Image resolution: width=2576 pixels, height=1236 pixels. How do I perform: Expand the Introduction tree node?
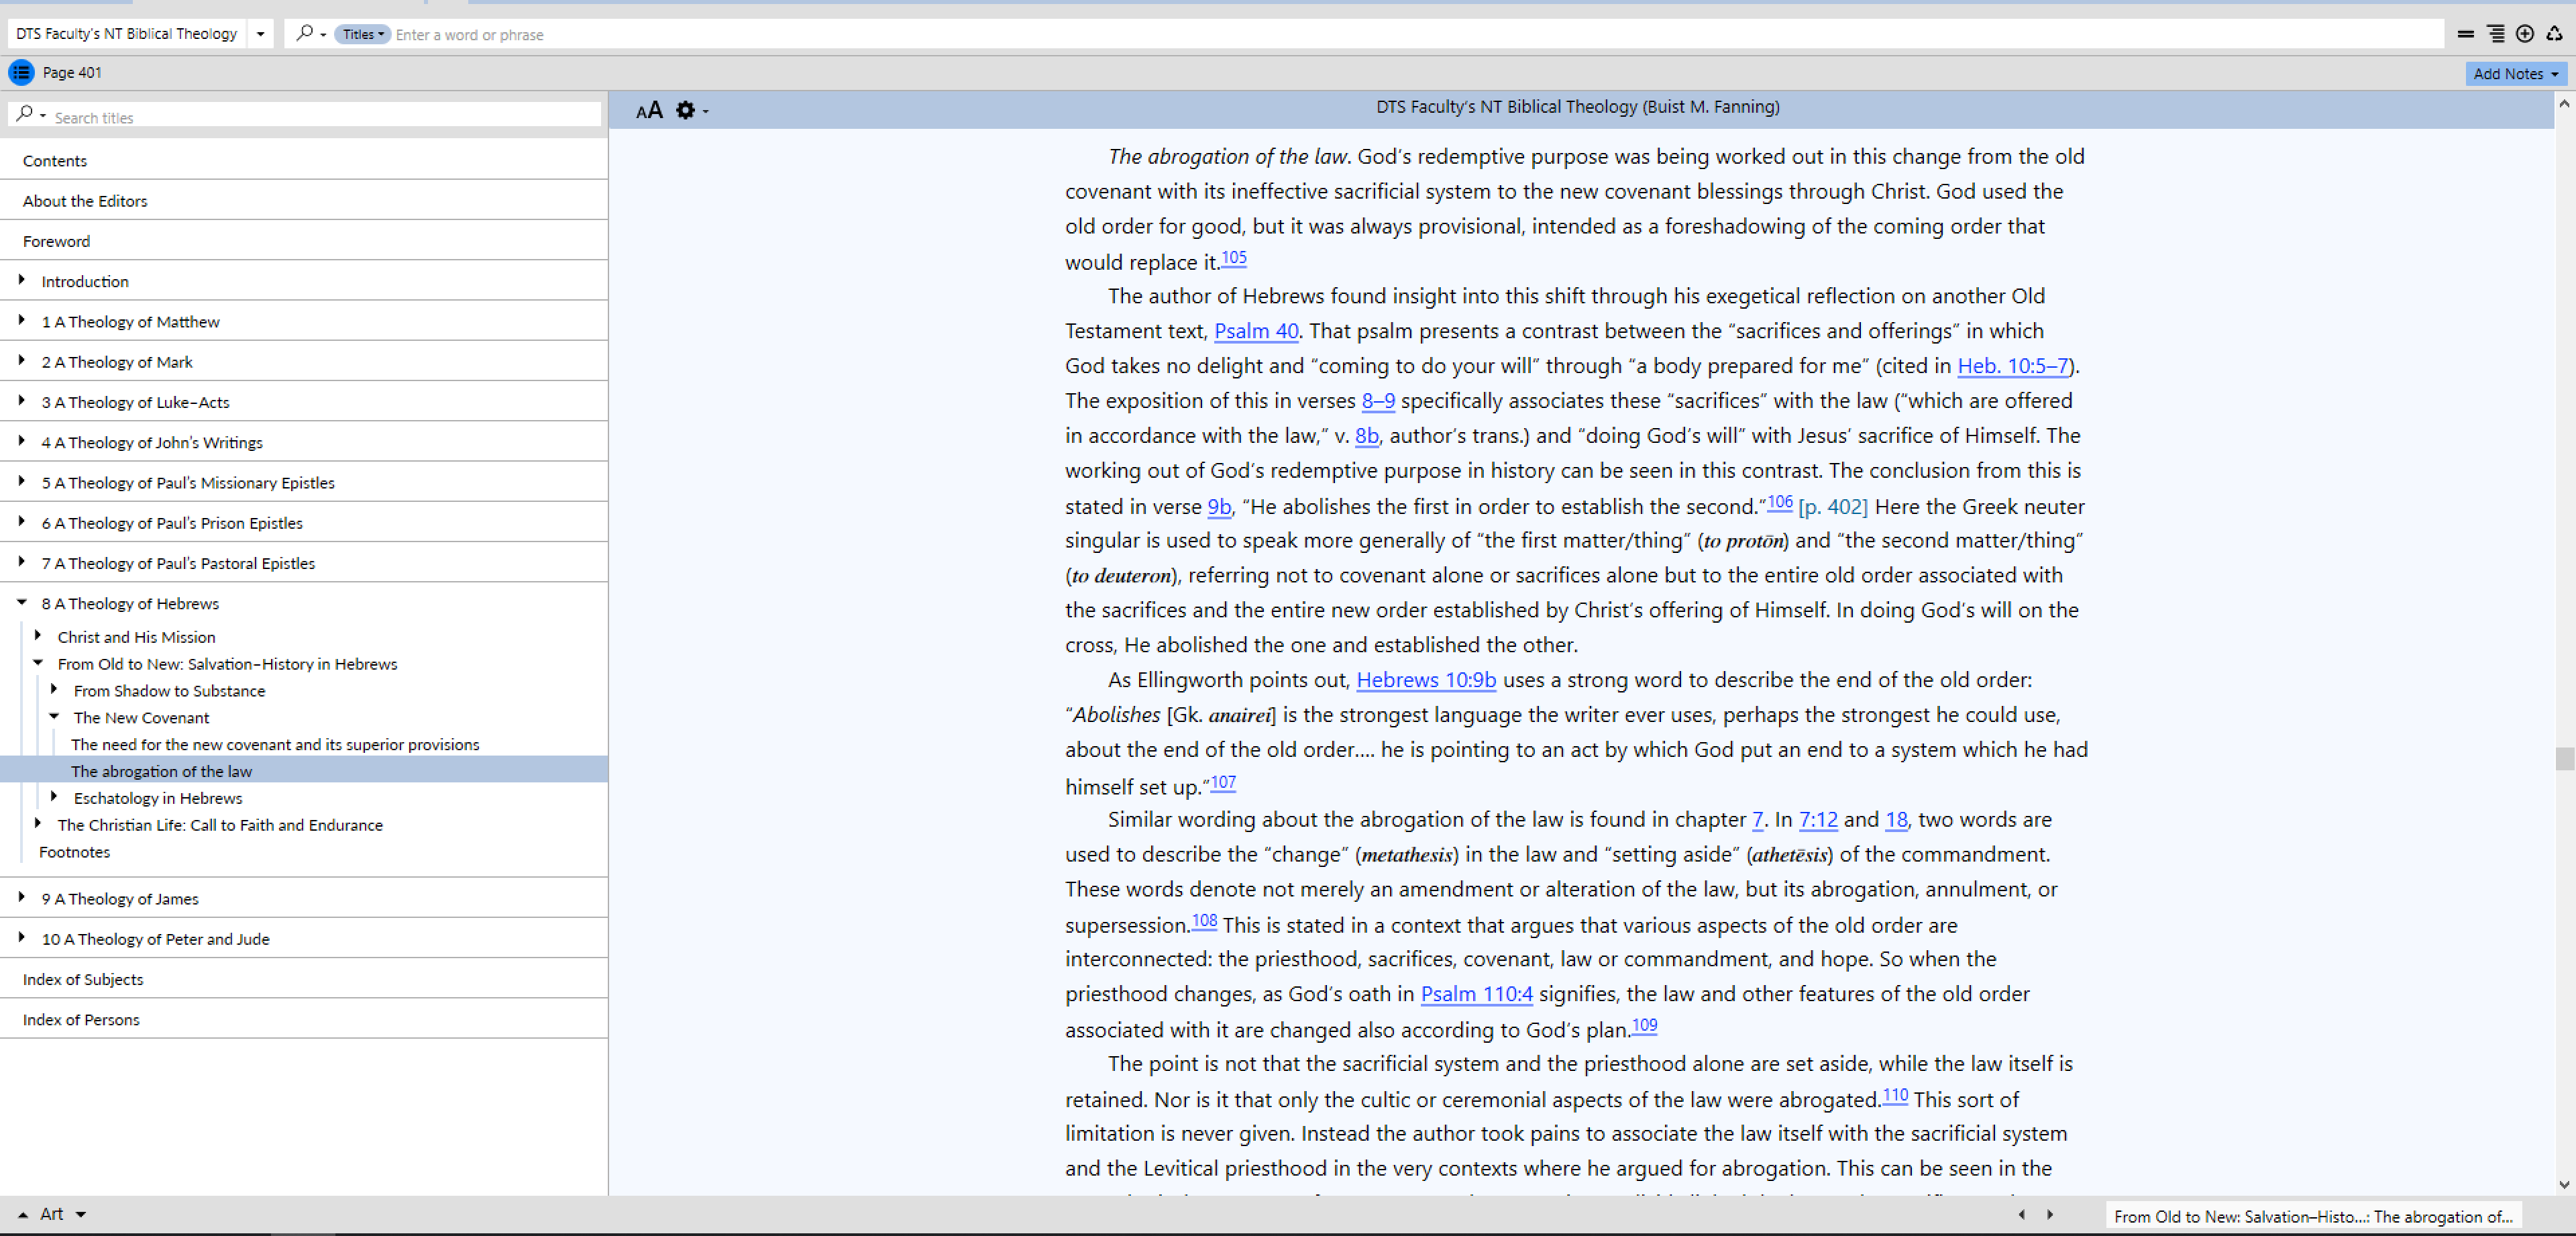(21, 280)
